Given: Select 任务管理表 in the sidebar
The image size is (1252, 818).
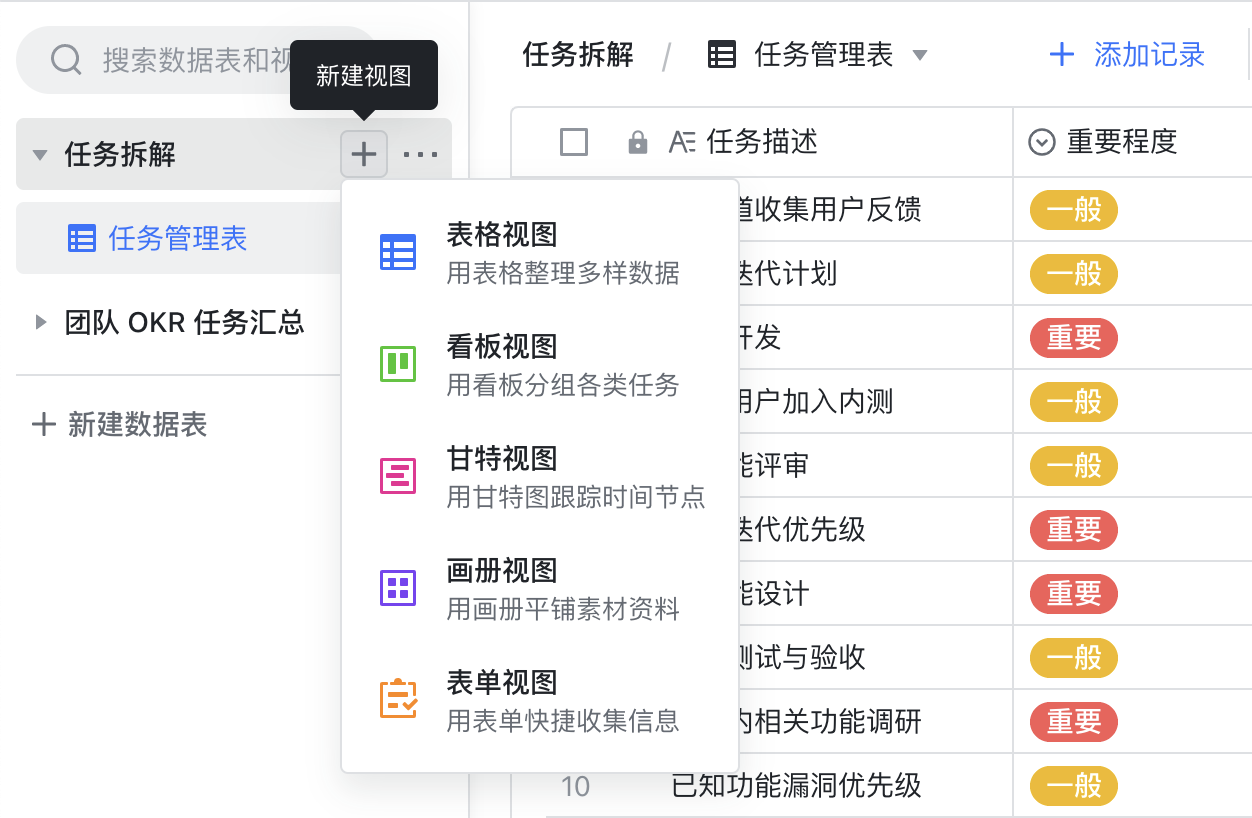Looking at the screenshot, I should point(177,238).
